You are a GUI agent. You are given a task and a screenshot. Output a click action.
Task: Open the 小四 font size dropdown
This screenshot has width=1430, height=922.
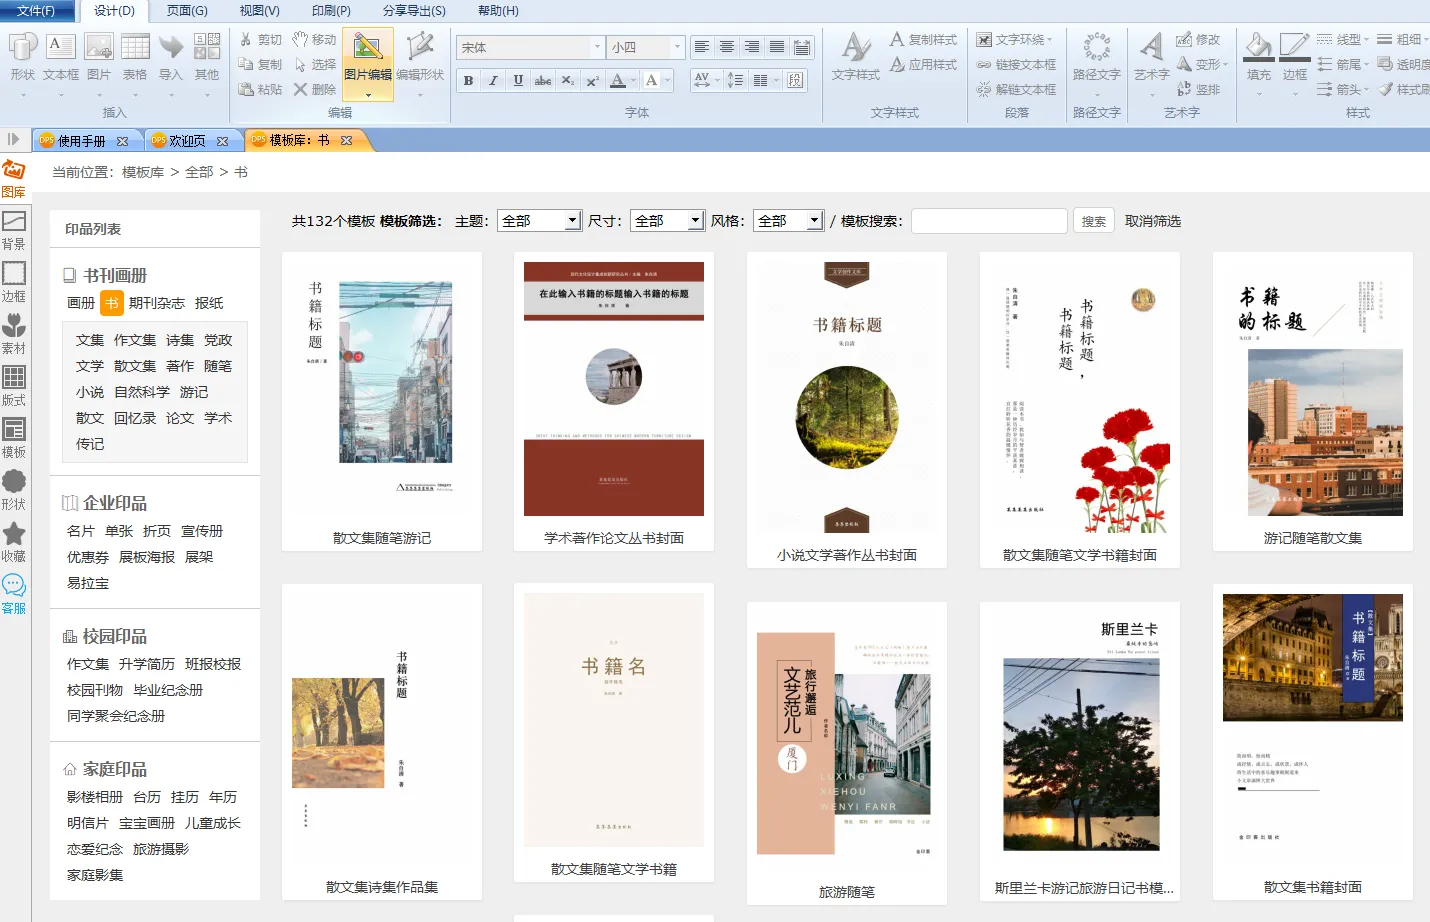point(677,47)
